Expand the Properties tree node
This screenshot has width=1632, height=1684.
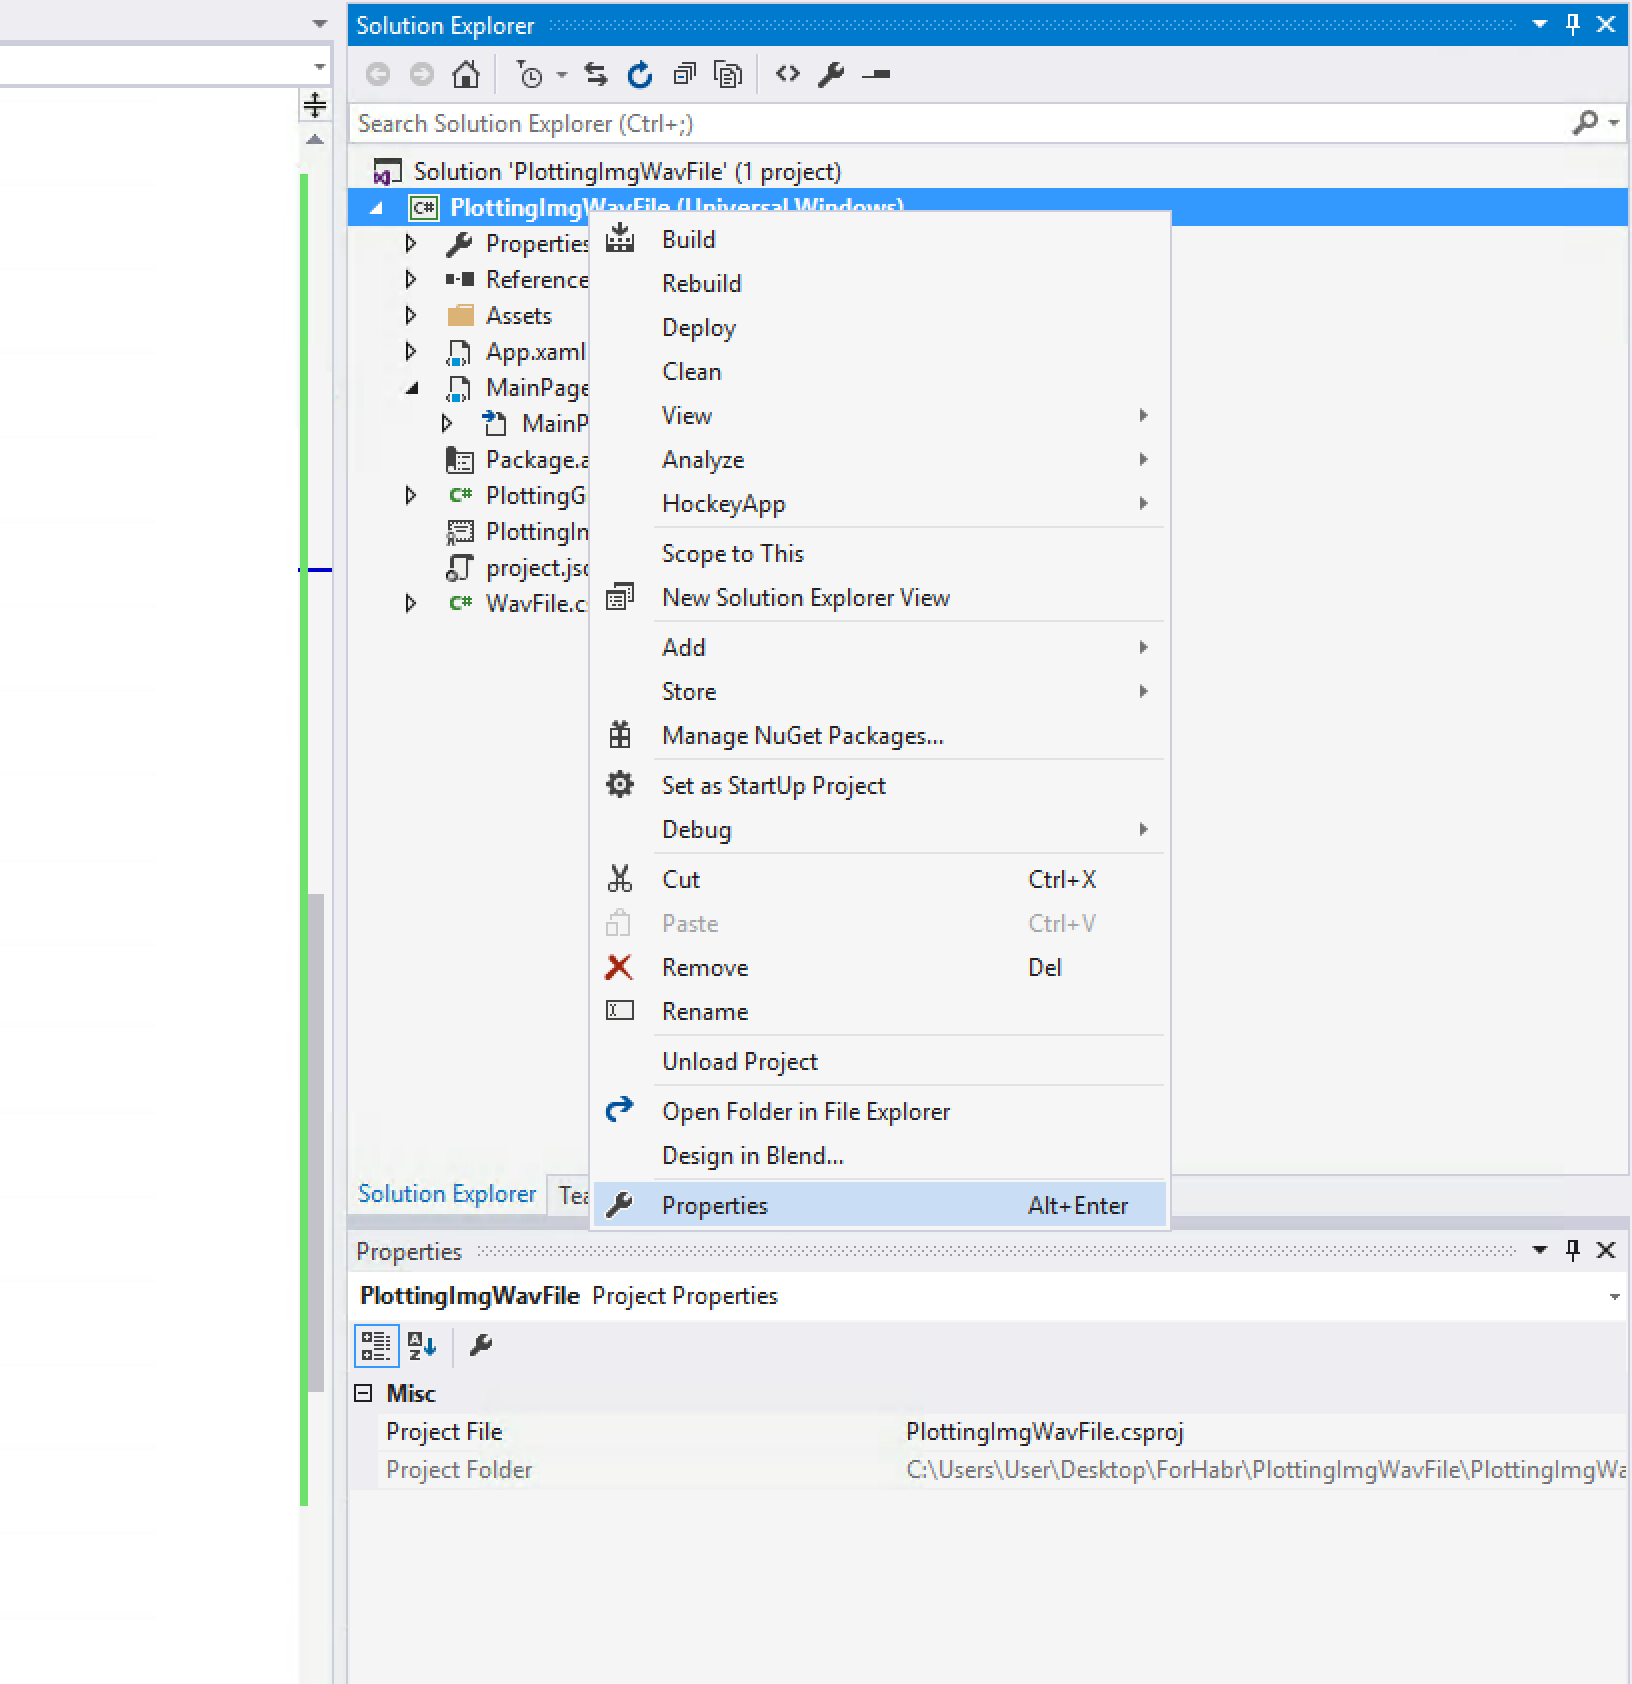pos(410,243)
